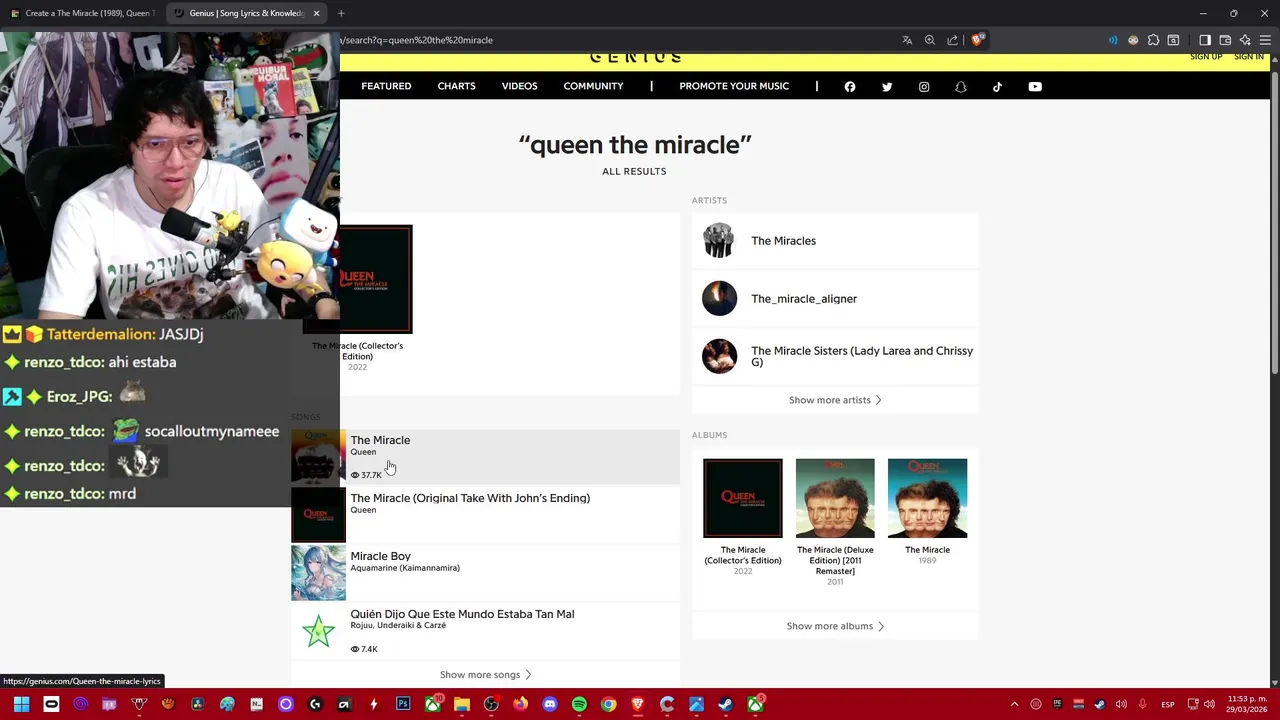
Task: Open The_miracle_aligner artist result
Action: (835, 299)
